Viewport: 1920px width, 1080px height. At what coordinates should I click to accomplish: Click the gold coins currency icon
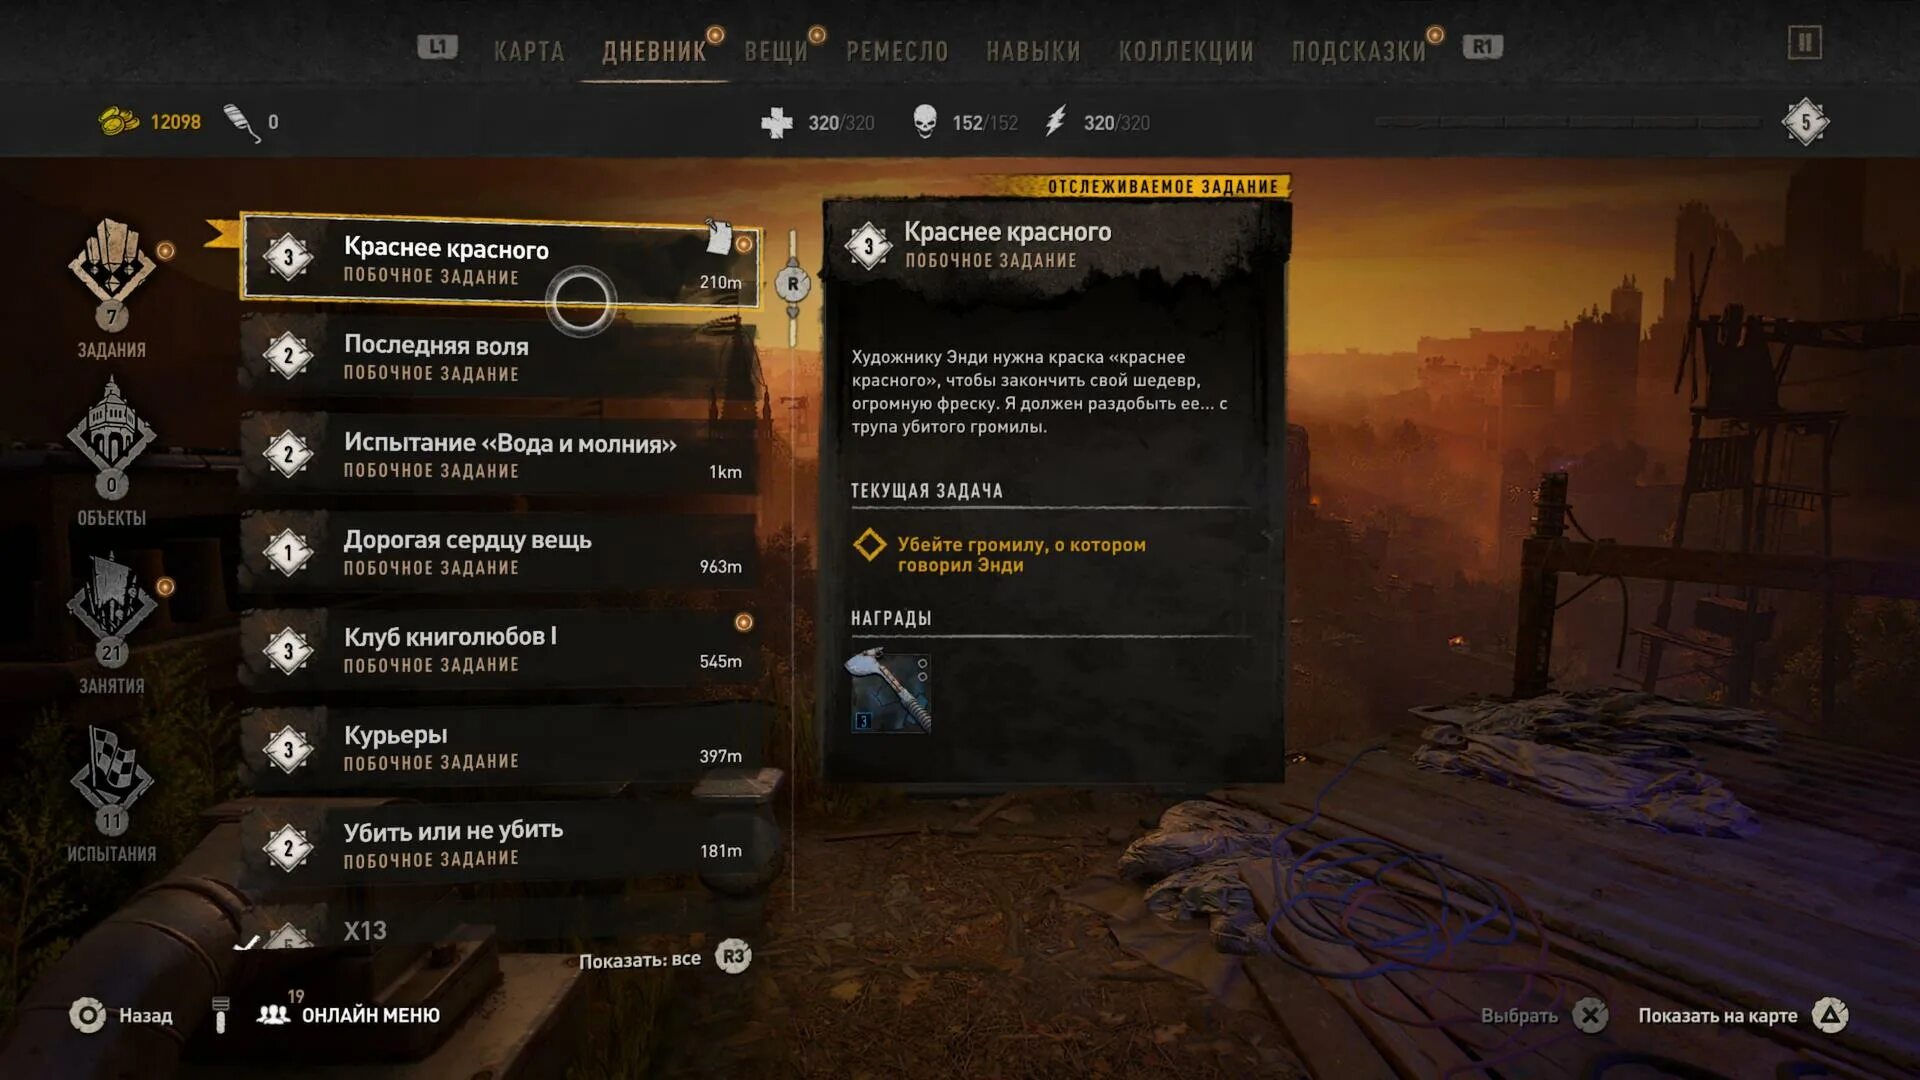tap(119, 122)
